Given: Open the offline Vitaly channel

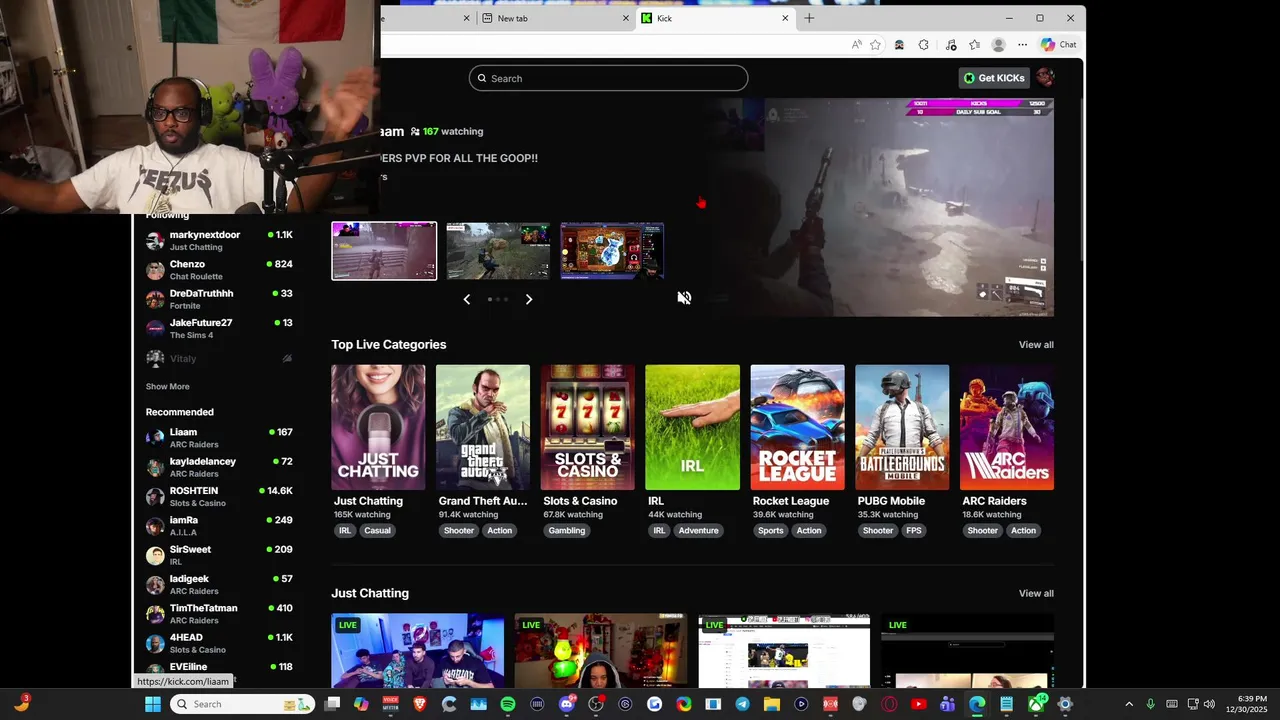Looking at the screenshot, I should 219,358.
